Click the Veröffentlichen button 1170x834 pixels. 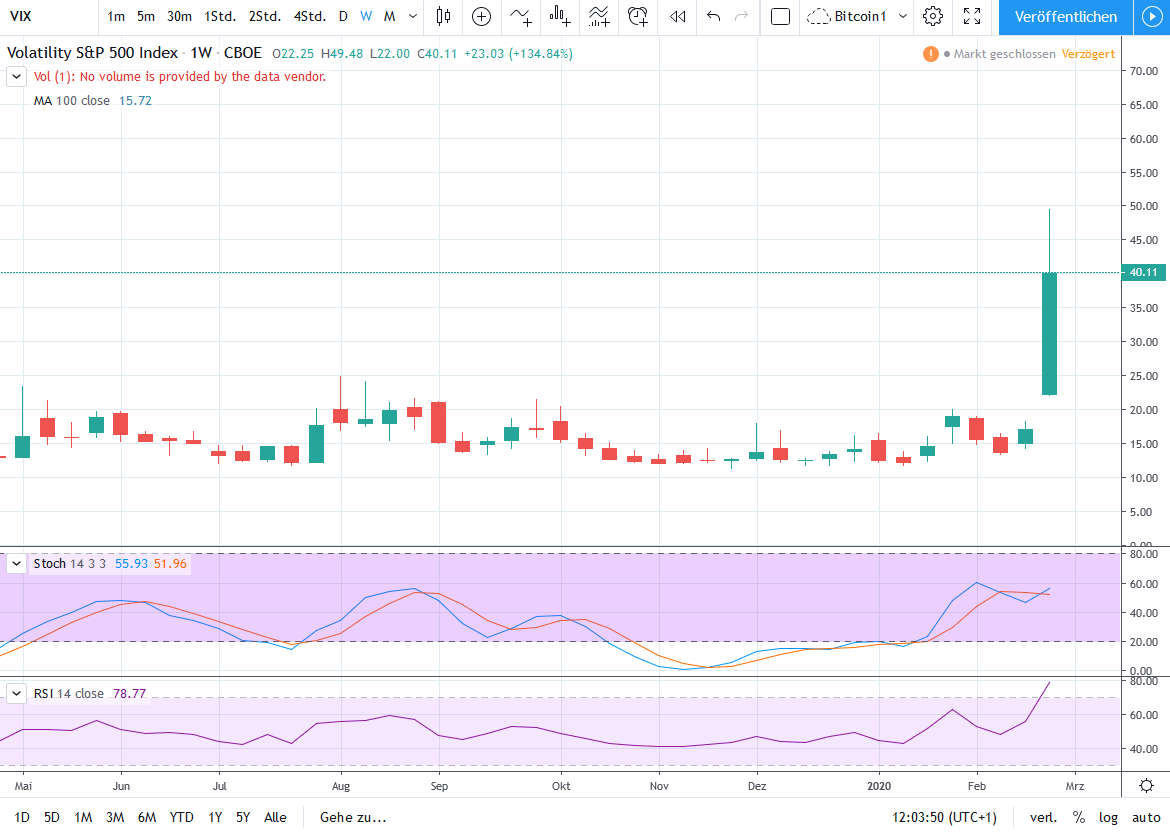coord(1066,17)
